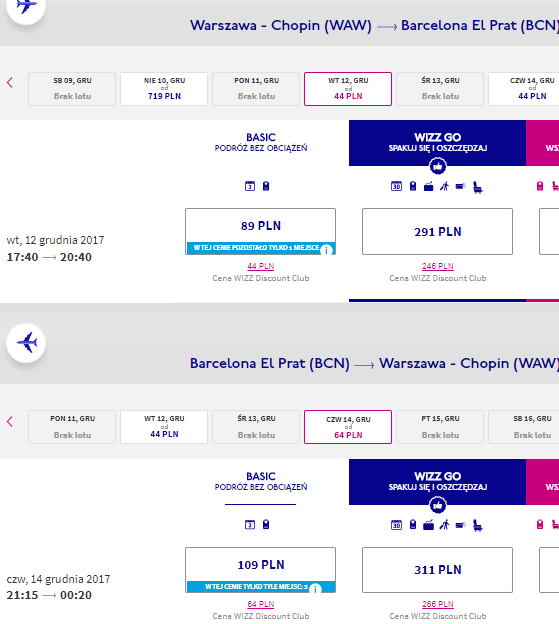
Task: Click the outbound WIZZ GO checked baggage icon
Action: (429, 186)
